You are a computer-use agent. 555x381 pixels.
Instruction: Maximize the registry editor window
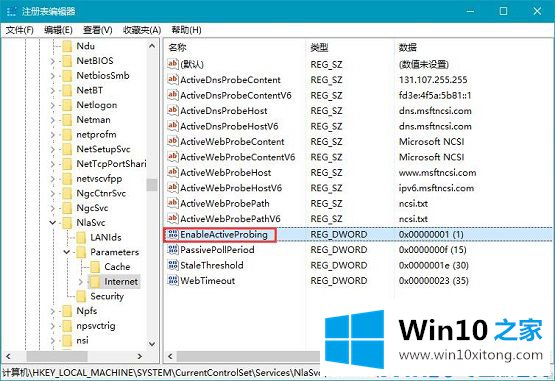[503, 11]
